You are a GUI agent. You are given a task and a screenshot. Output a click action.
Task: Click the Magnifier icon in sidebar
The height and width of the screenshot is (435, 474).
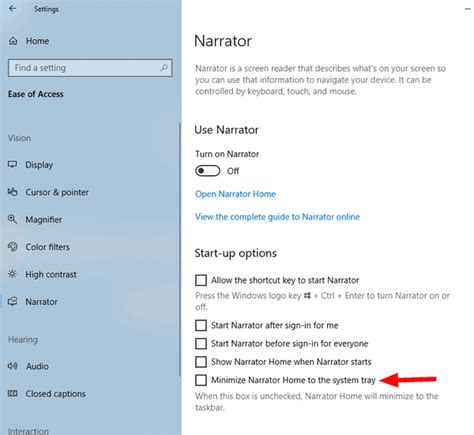coord(12,219)
